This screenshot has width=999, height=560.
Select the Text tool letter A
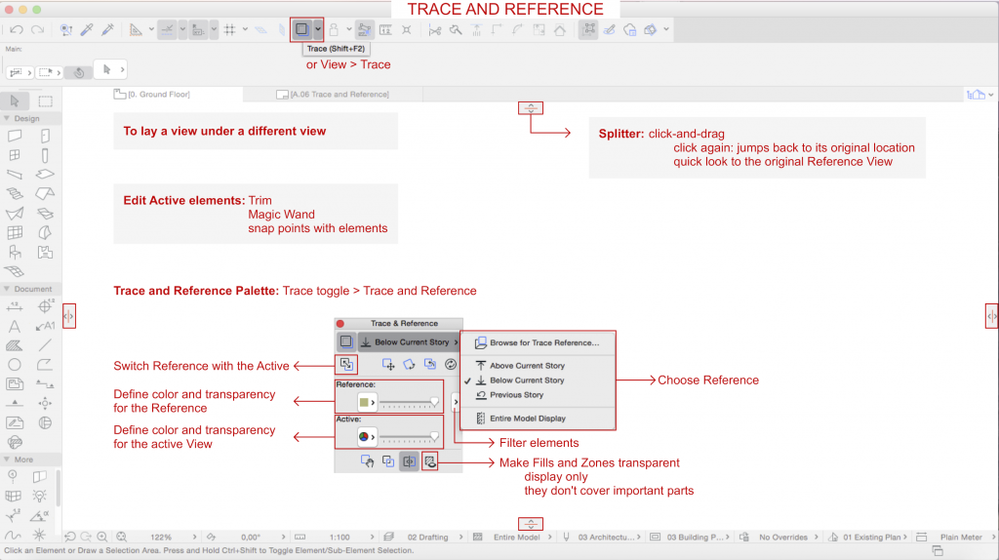pyautogui.click(x=14, y=327)
